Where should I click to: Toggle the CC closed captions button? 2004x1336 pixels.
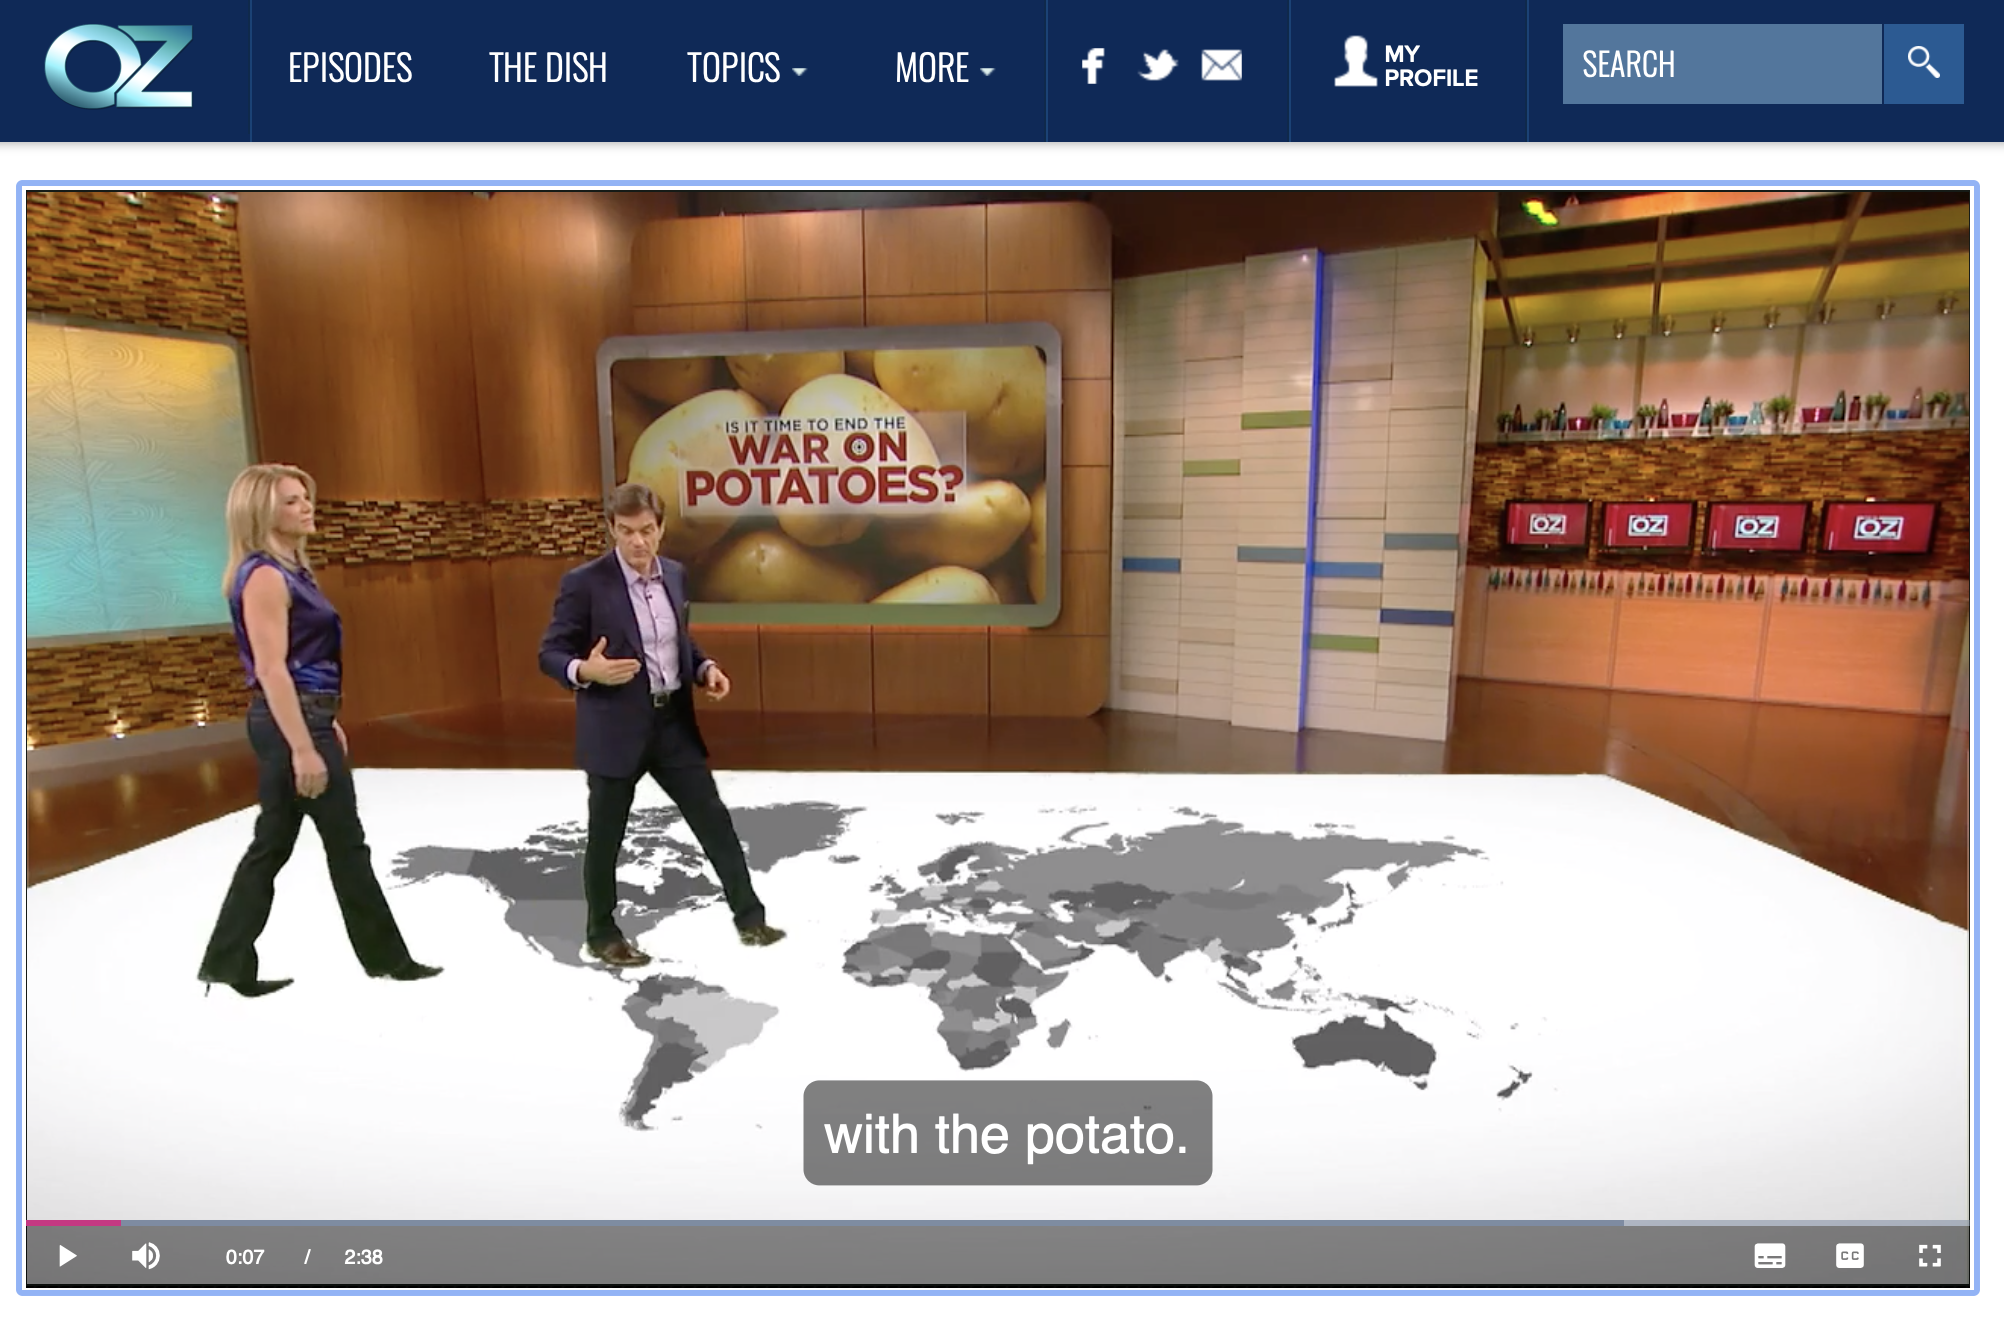1850,1256
